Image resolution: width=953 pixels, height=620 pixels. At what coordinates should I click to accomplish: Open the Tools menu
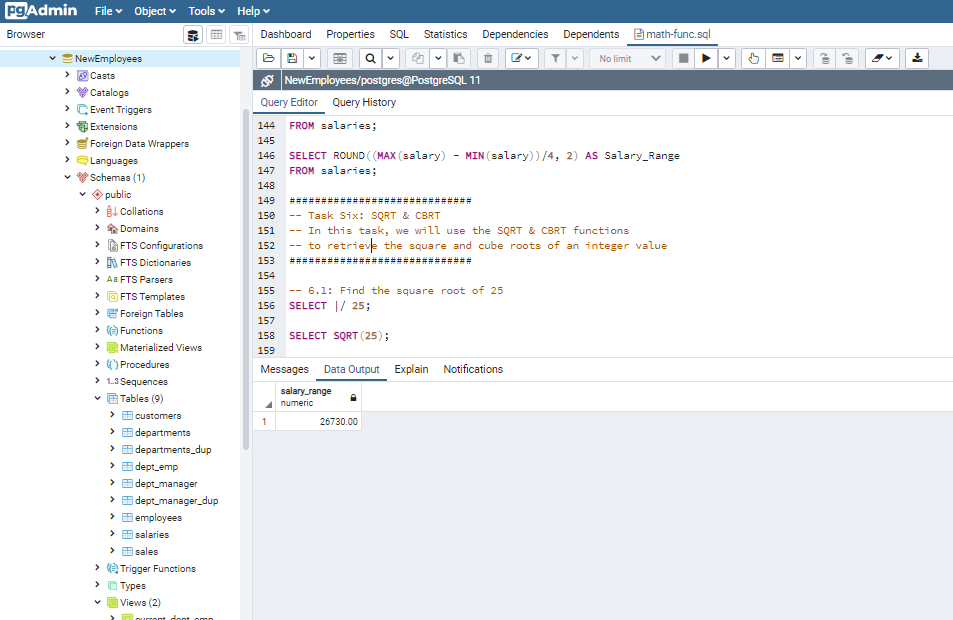click(207, 11)
